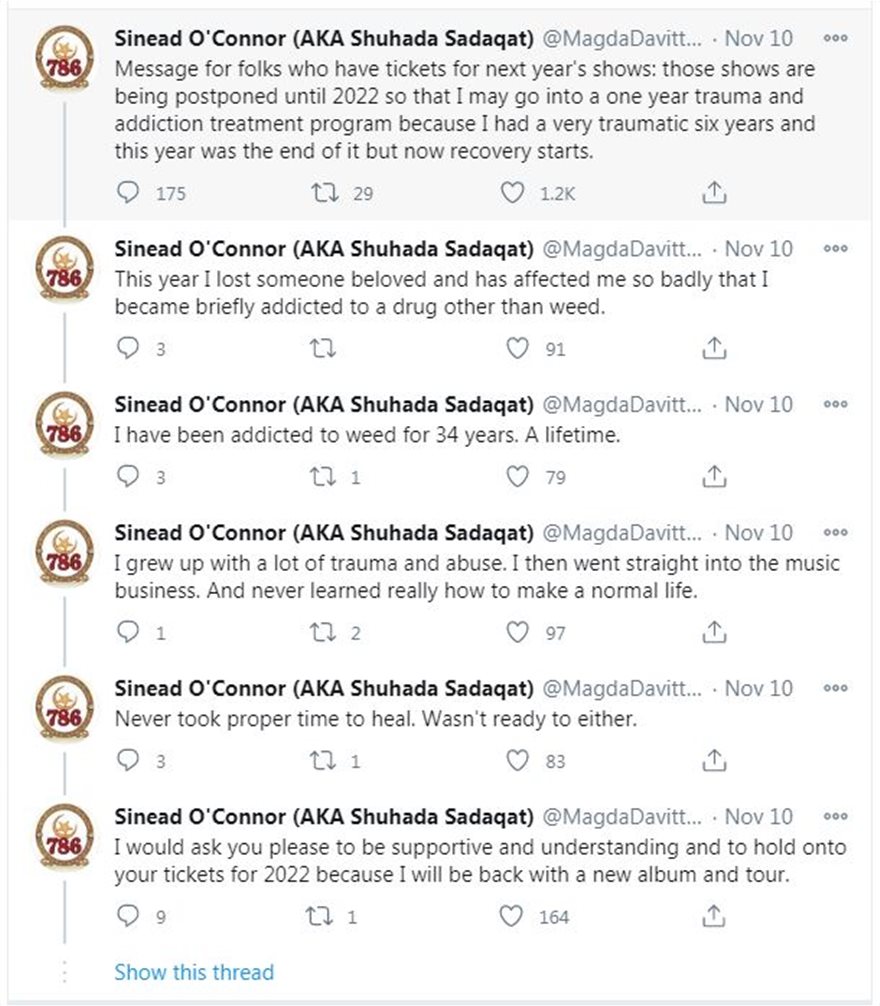The width and height of the screenshot is (880, 1006).
Task: Like the 'lost someone beloved' tweet
Action: click(x=517, y=348)
